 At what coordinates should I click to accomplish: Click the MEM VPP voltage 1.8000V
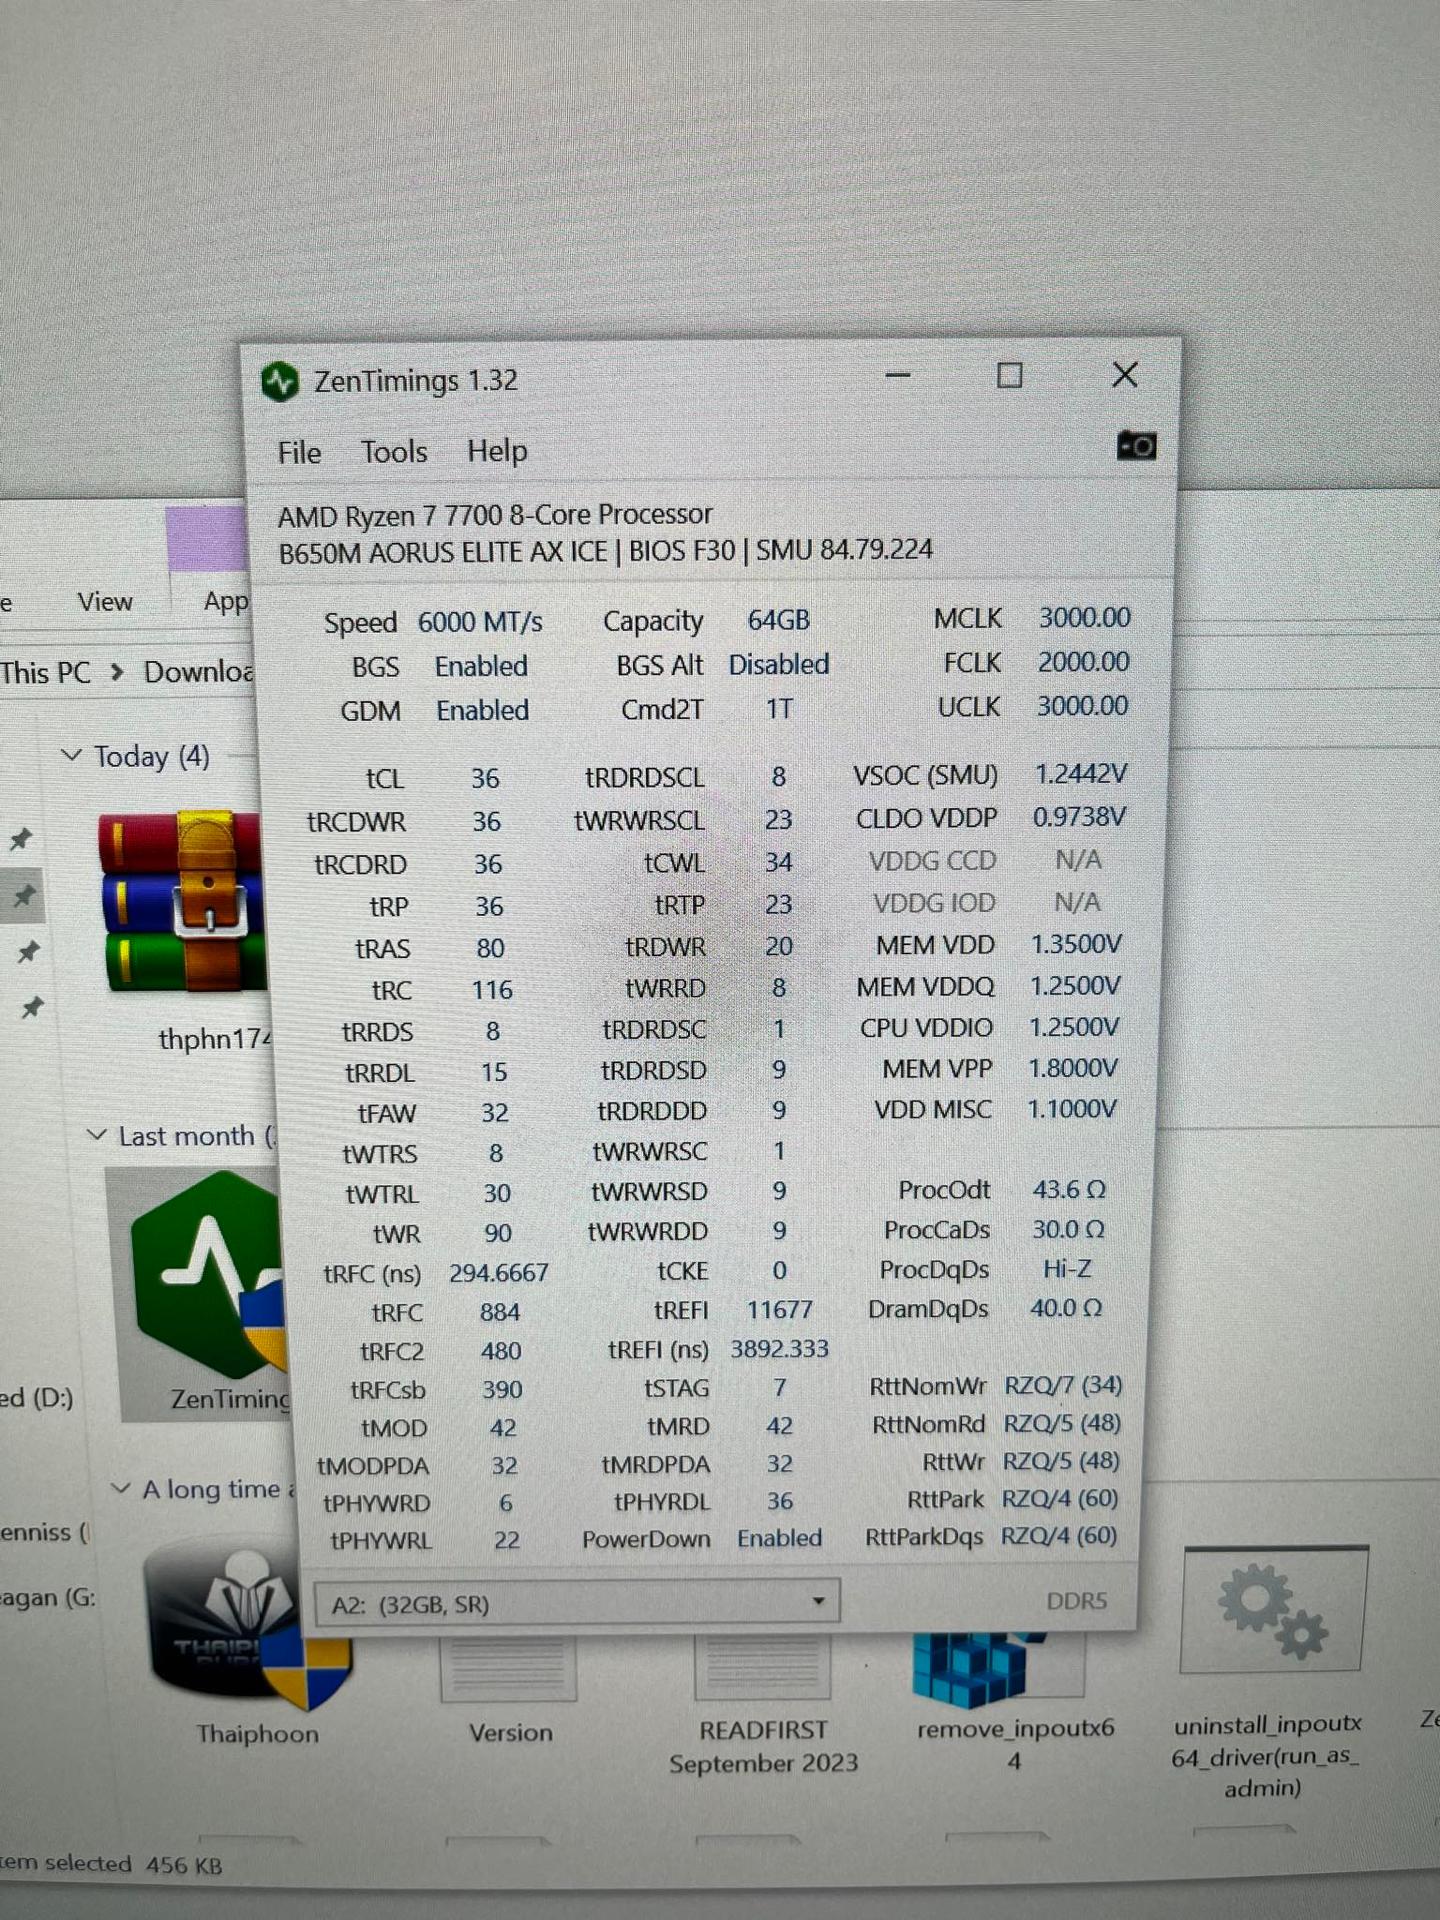point(1073,1068)
